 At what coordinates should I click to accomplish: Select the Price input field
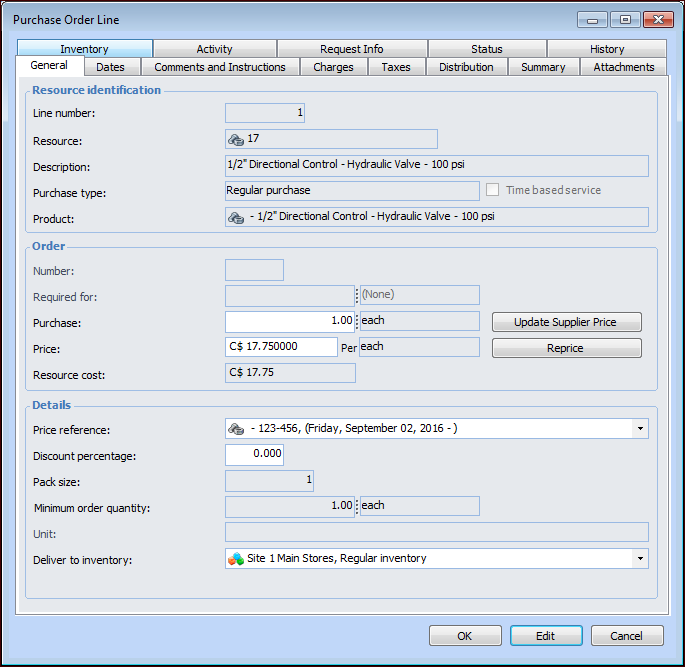coord(281,347)
